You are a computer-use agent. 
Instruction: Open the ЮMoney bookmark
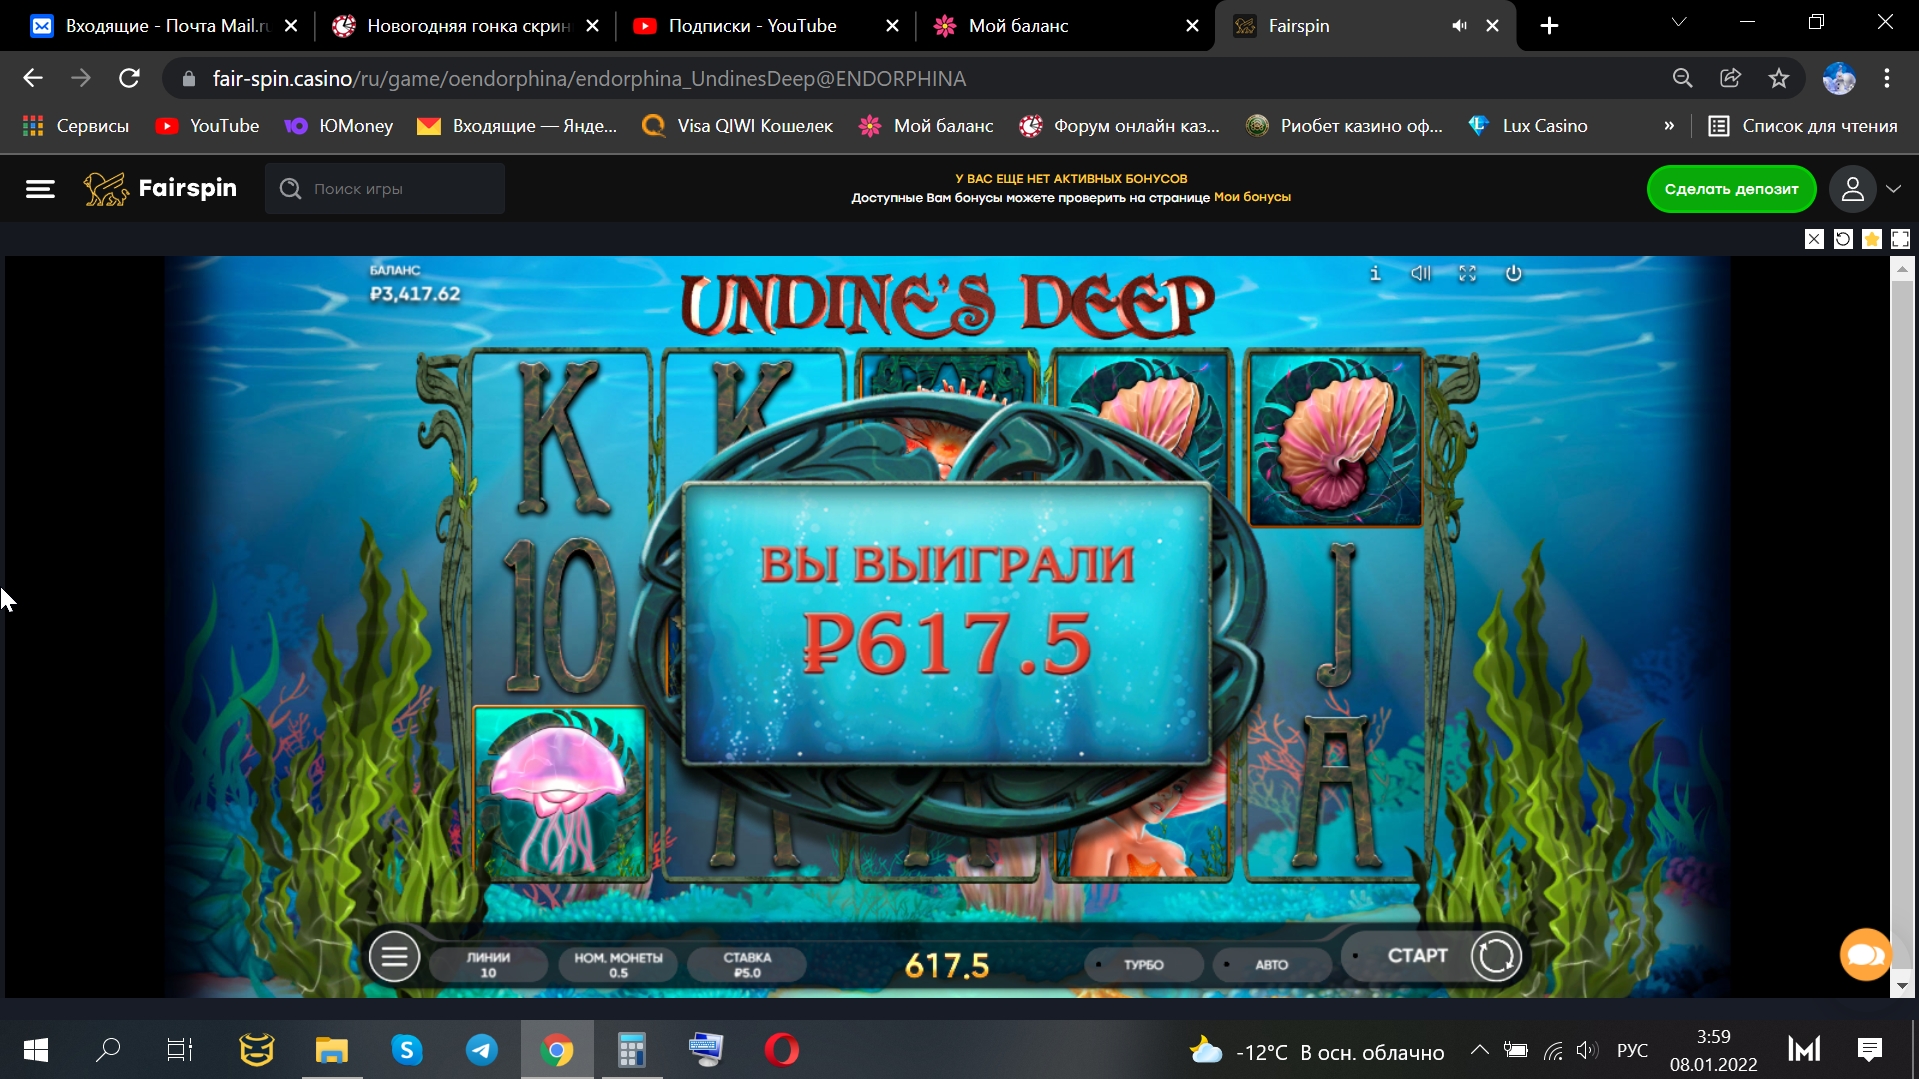click(339, 126)
